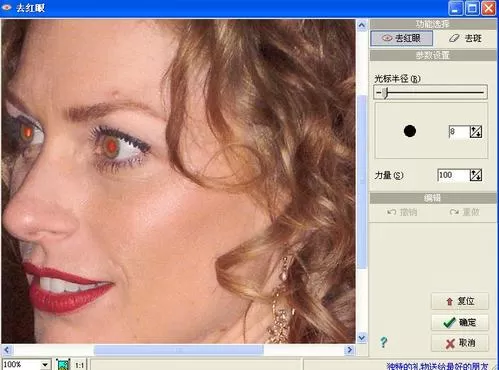This screenshot has width=499, height=370.
Task: Click the horizontal scrollbar left arrow
Action: pyautogui.click(x=7, y=350)
